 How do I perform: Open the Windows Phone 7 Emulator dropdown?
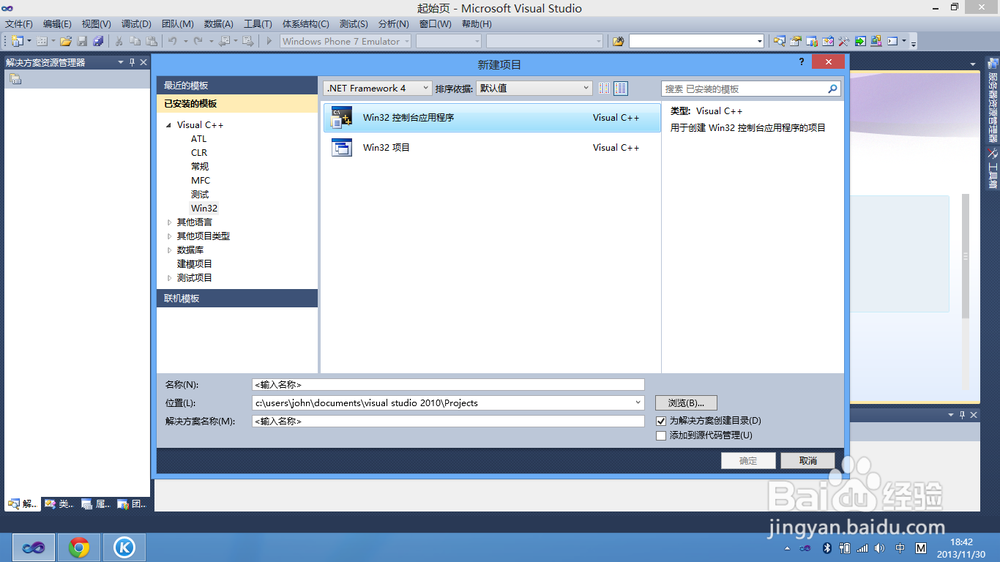tap(345, 41)
